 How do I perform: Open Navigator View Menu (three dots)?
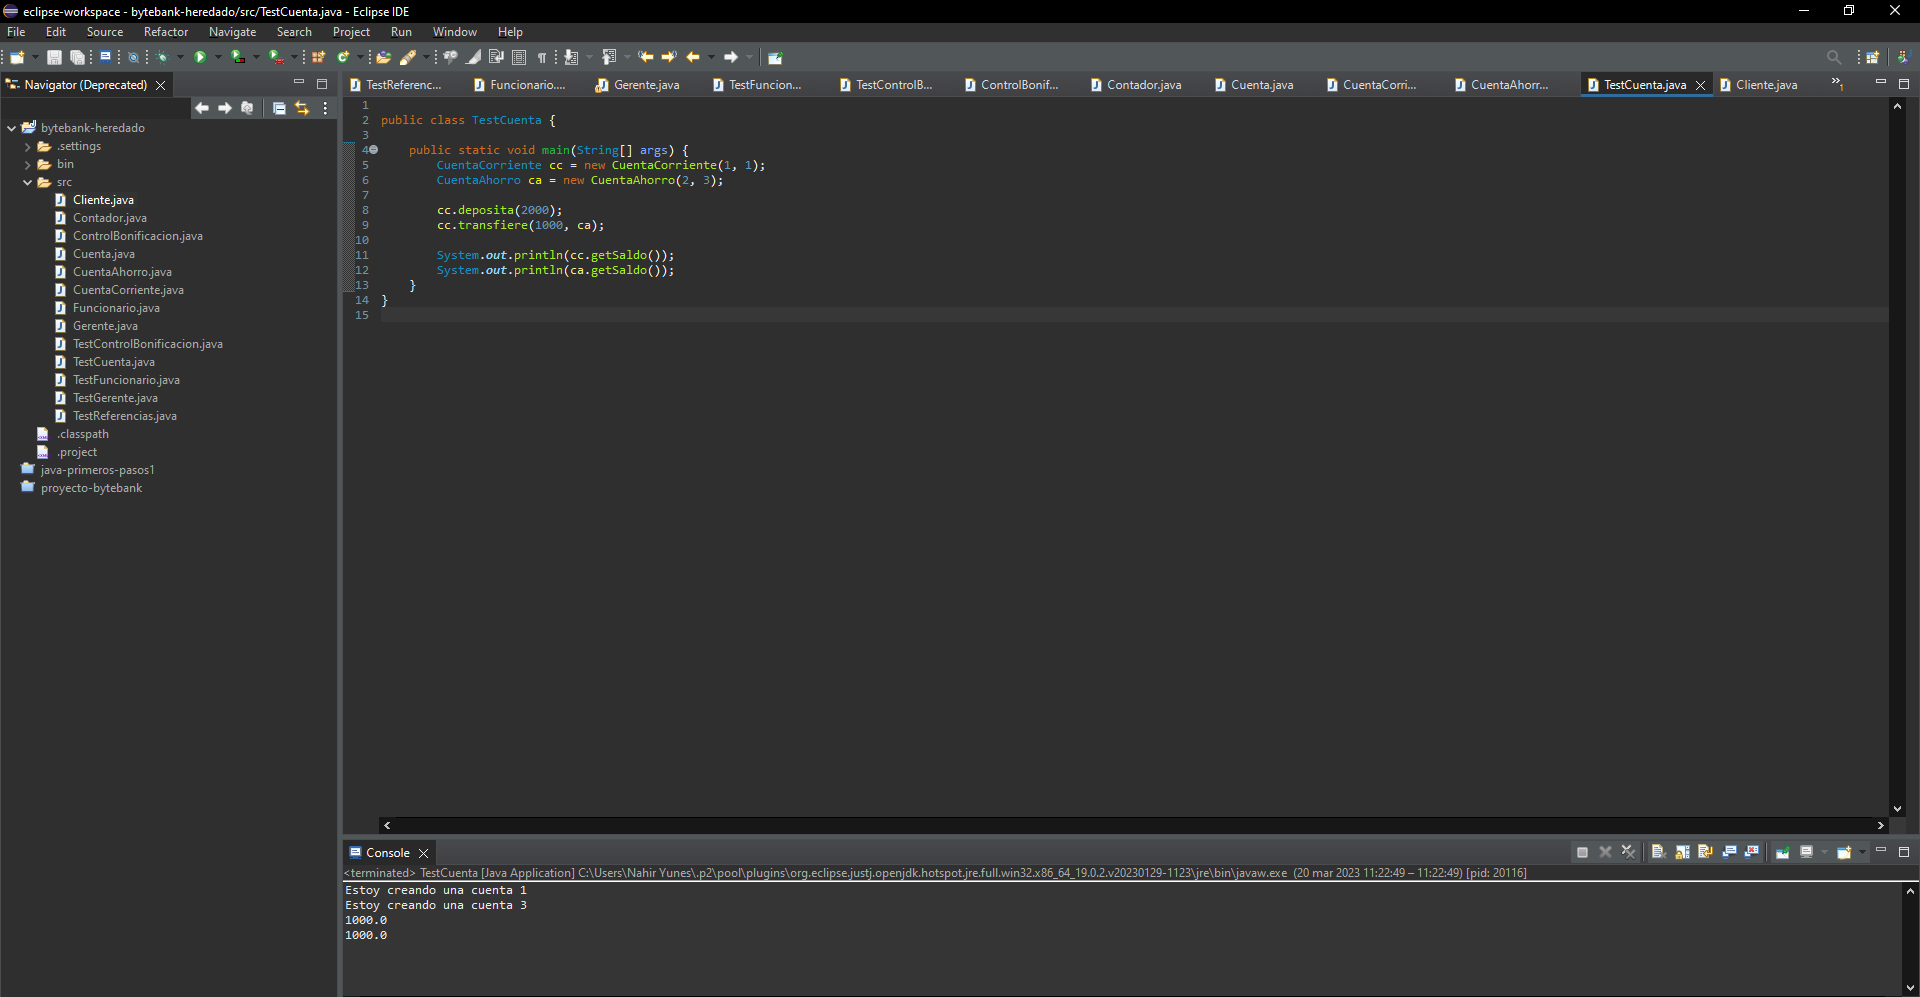click(325, 108)
